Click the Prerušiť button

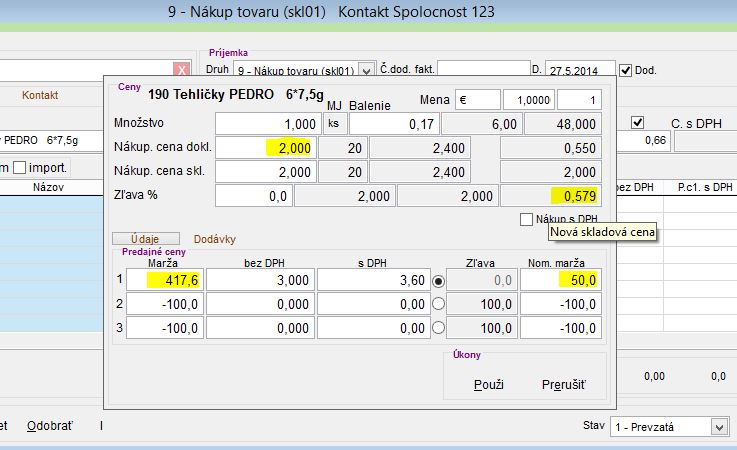[563, 385]
